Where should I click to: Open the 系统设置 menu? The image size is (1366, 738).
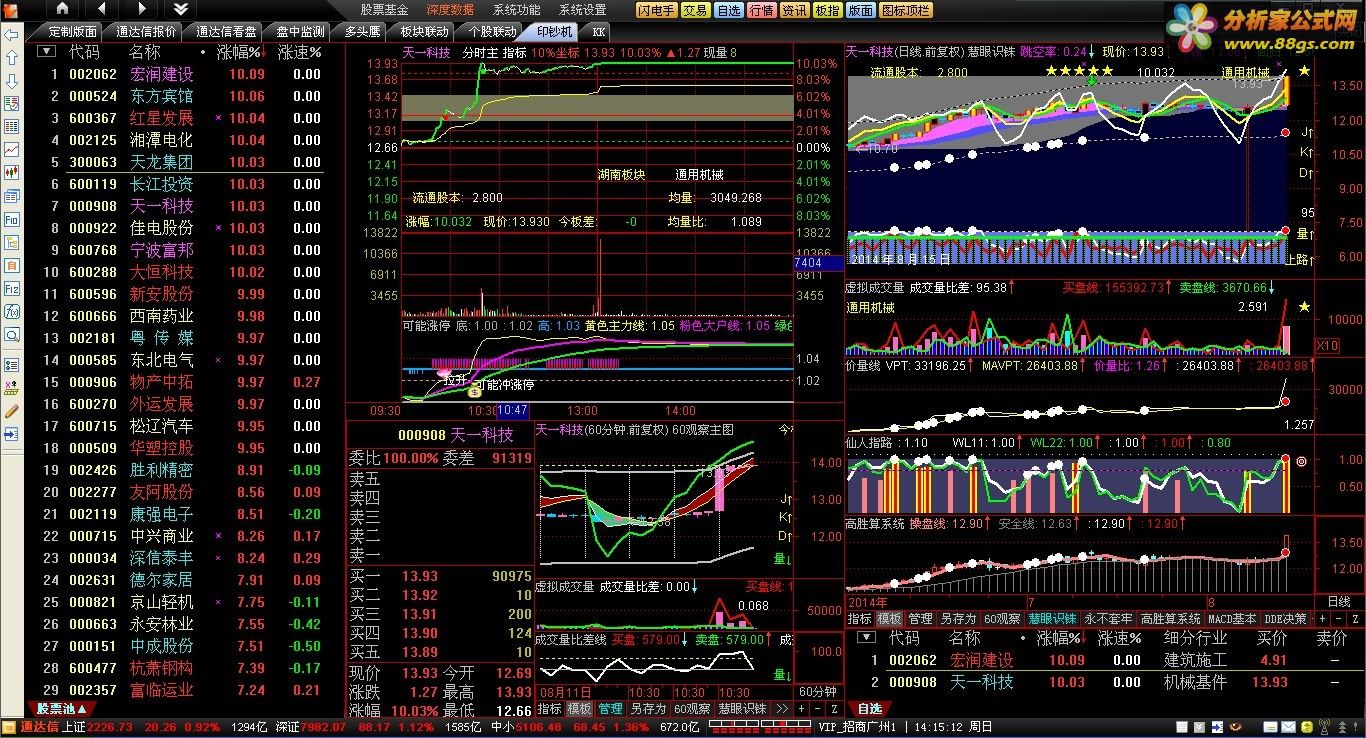click(582, 9)
